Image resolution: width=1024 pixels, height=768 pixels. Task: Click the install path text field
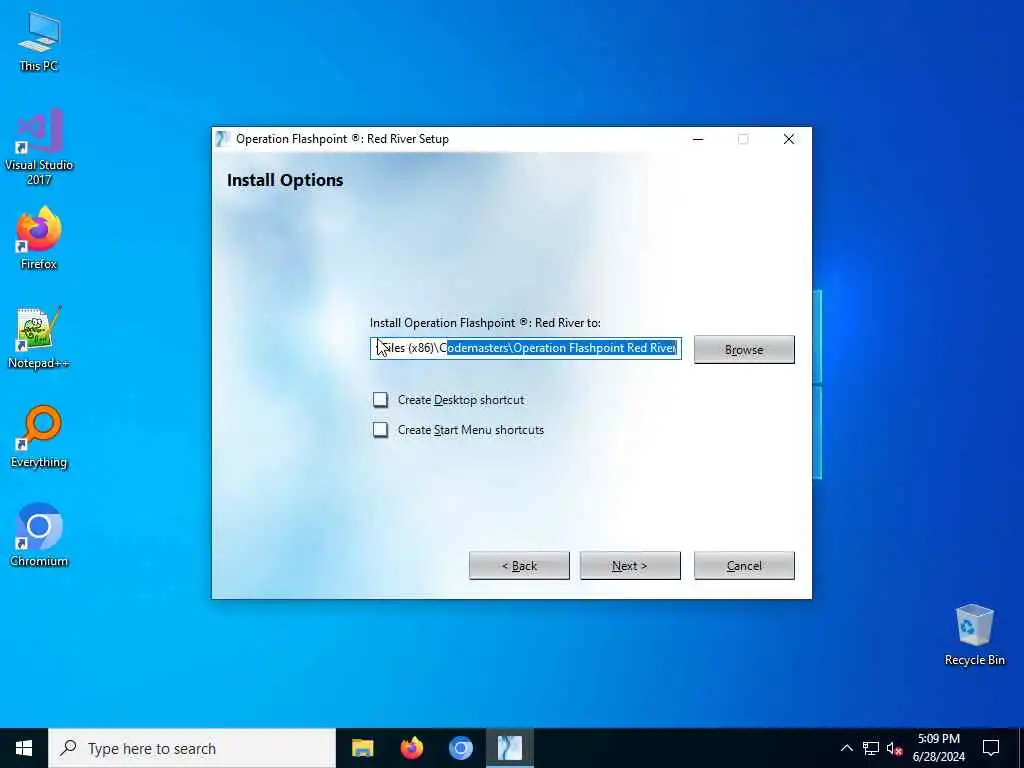tap(526, 348)
